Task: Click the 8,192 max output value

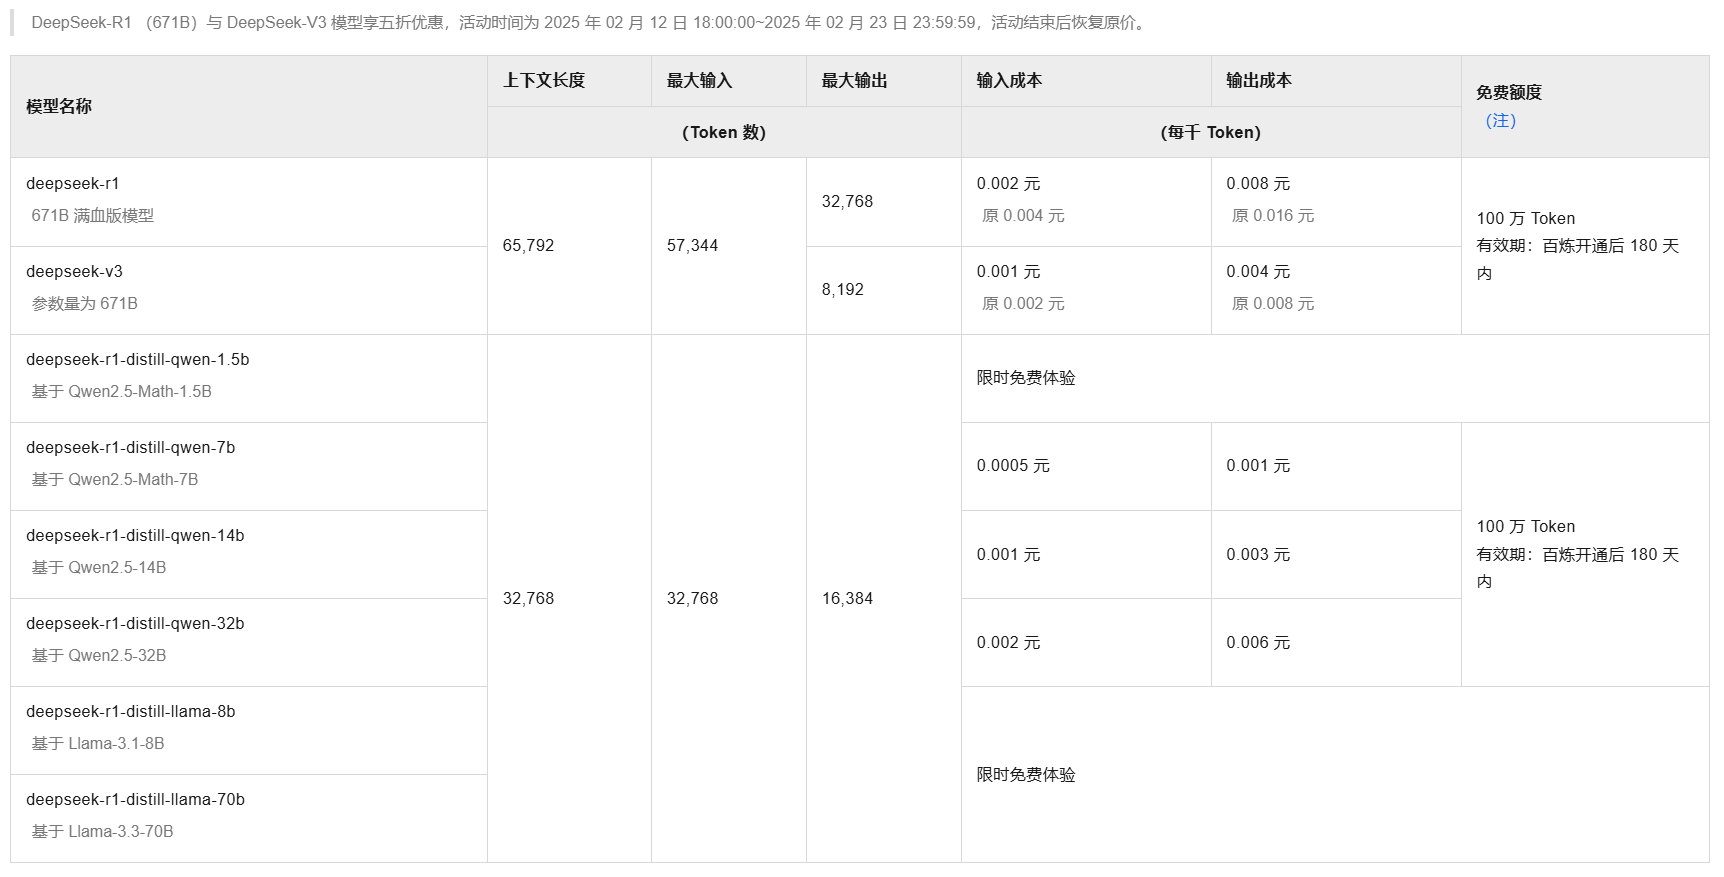Action: click(x=843, y=289)
